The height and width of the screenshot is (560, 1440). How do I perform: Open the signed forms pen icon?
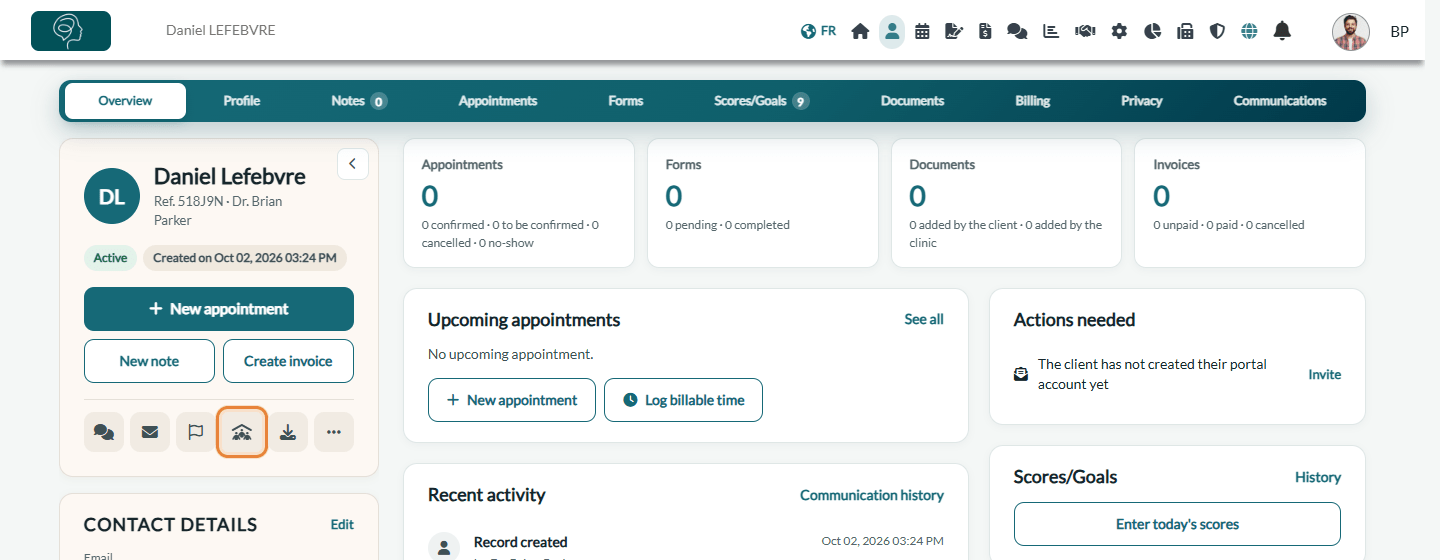click(954, 31)
